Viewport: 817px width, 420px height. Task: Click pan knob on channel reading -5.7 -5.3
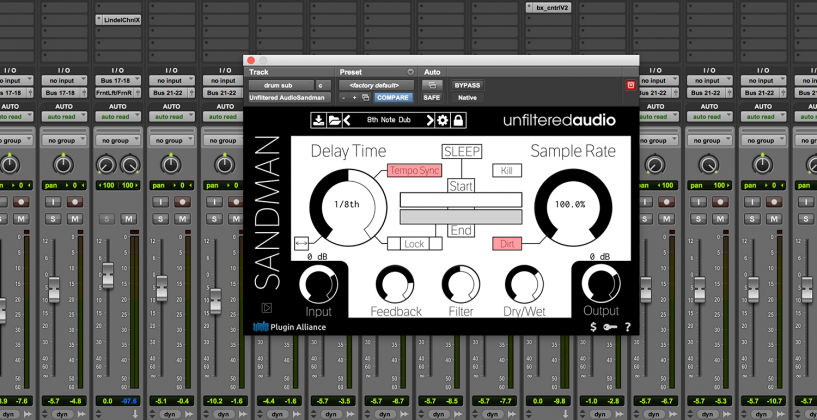709,164
